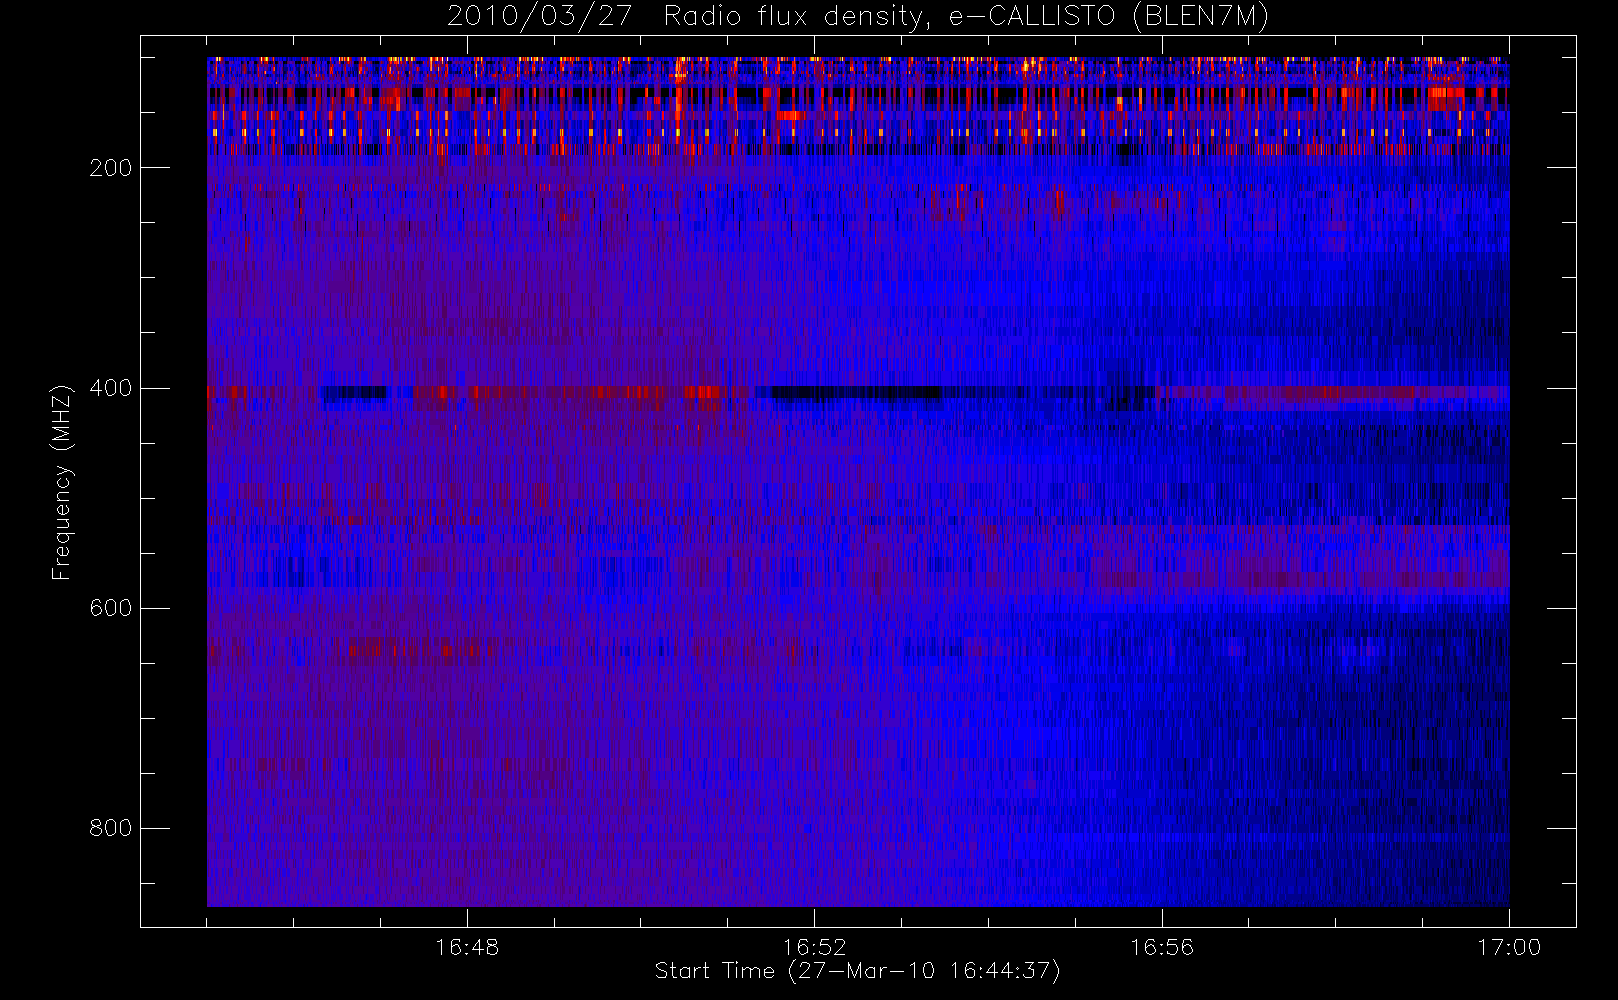This screenshot has width=1618, height=1000.
Task: Click the '400' frequency axis label
Action: [x=110, y=388]
